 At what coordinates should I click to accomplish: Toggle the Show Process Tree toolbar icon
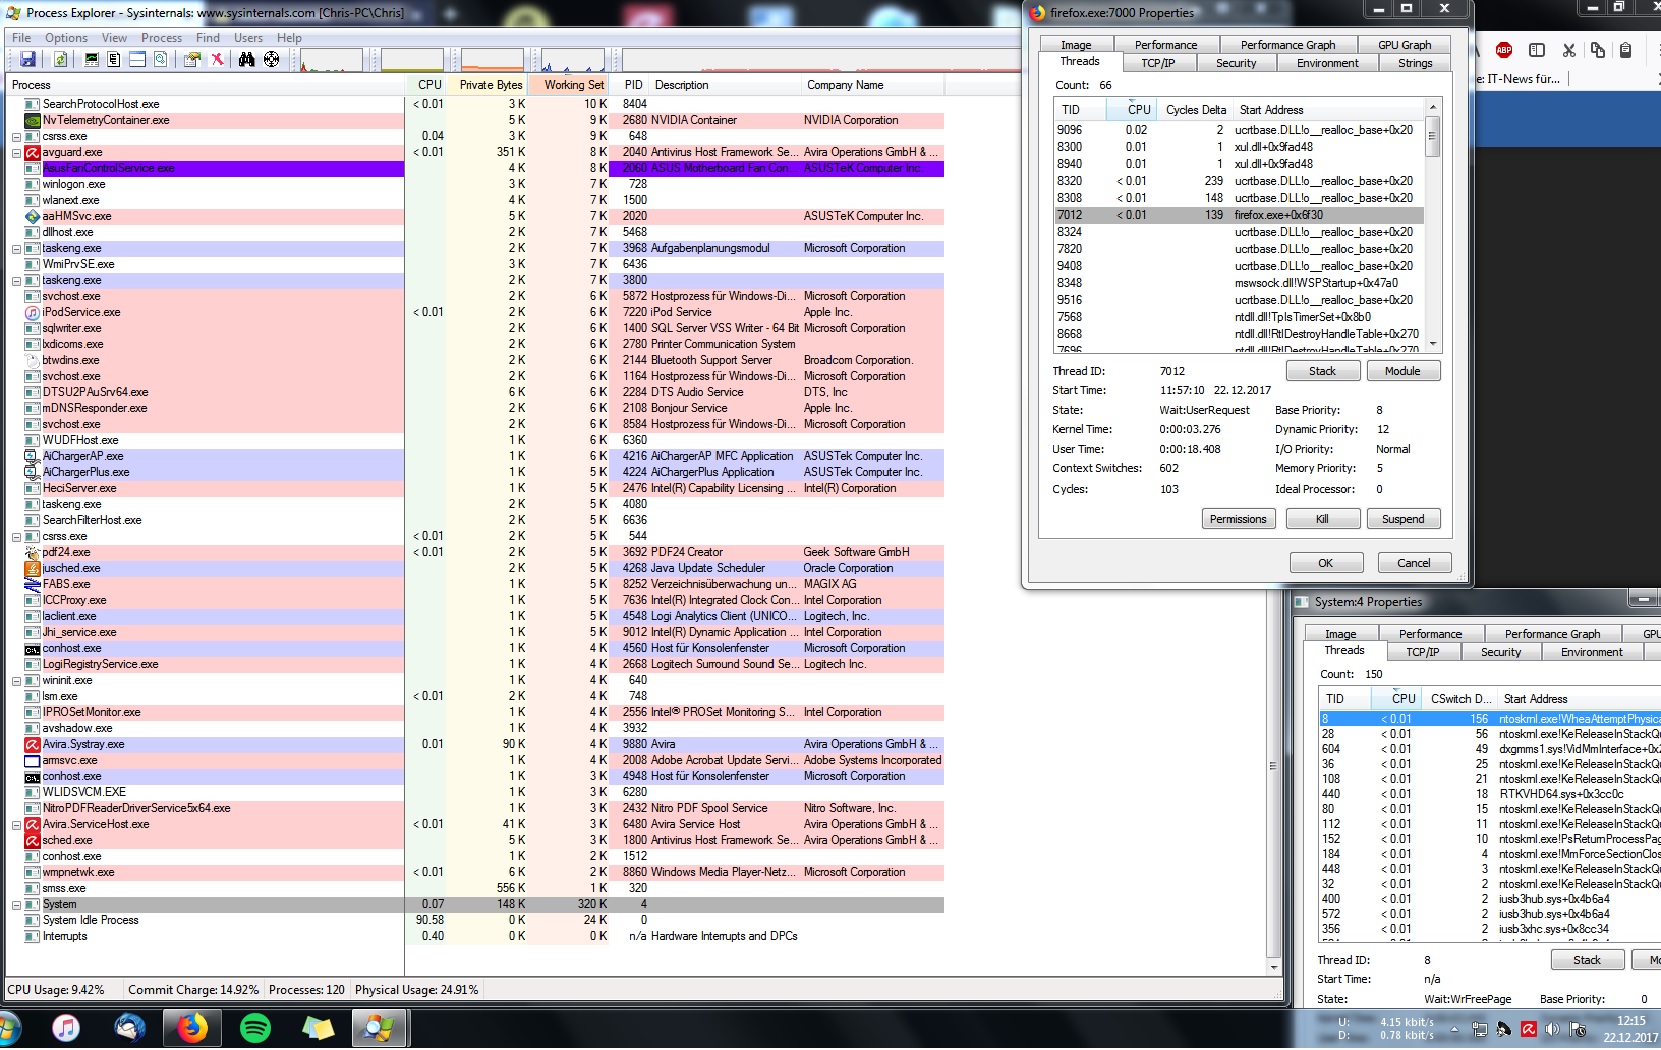tap(114, 60)
